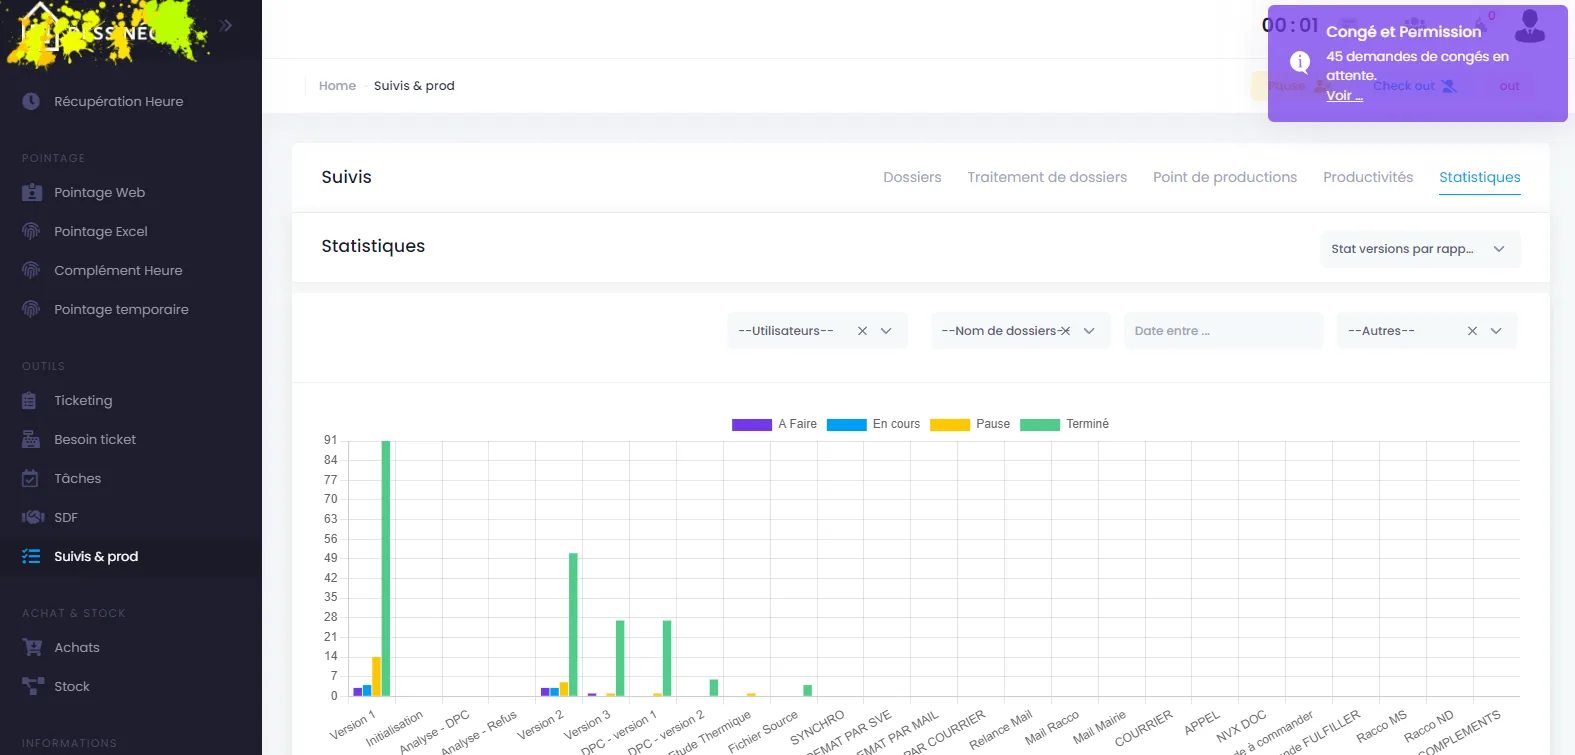This screenshot has width=1575, height=755.
Task: Click the Suivis & prod list icon in sidebar
Action: tap(31, 556)
